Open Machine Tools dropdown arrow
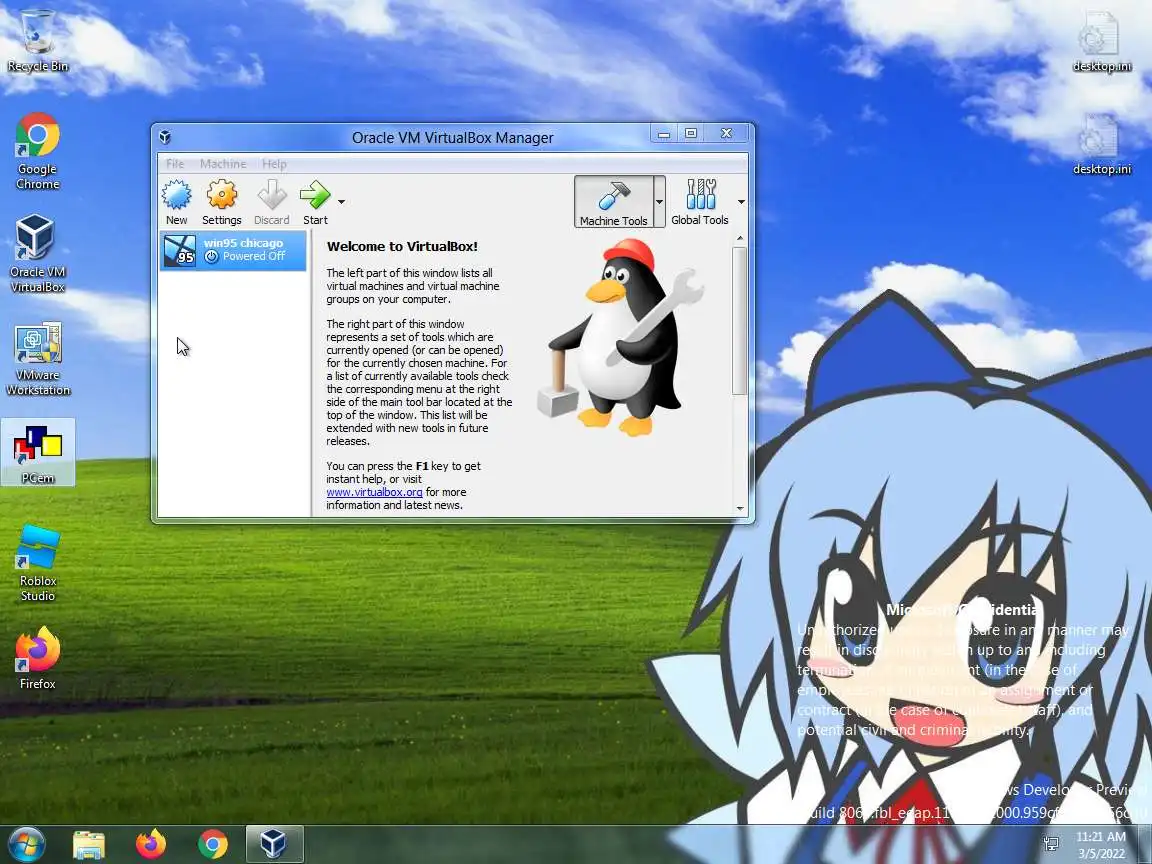 pos(659,202)
